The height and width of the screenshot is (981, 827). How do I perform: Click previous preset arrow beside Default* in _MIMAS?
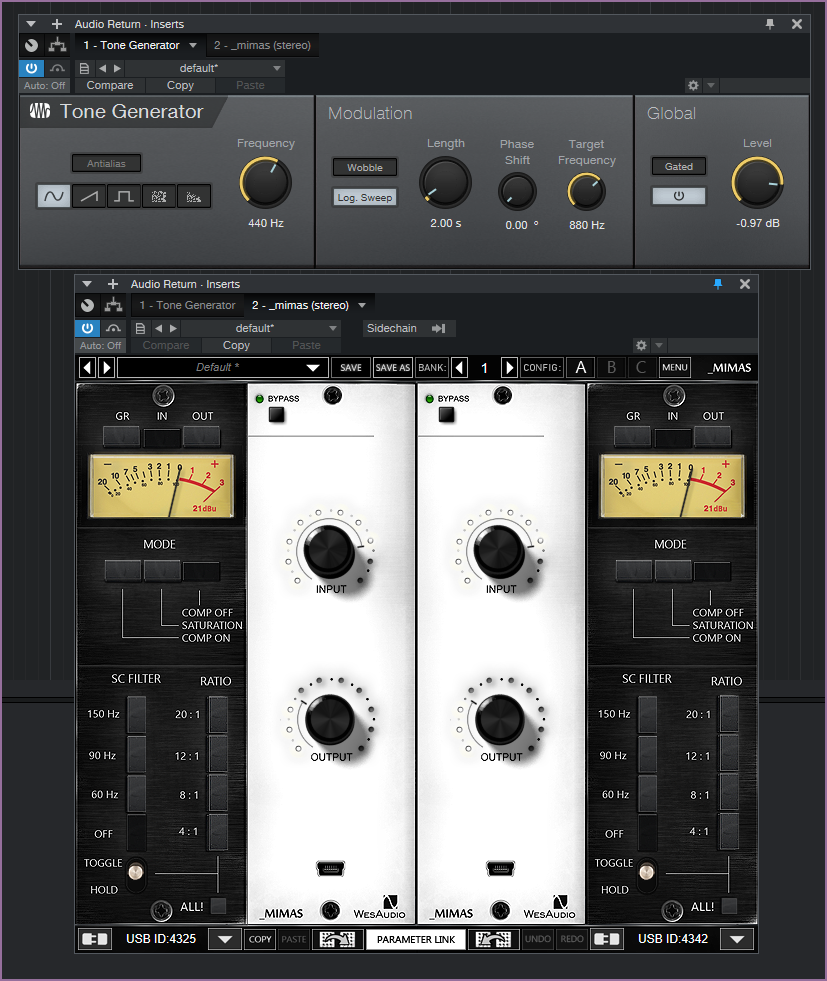click(88, 367)
